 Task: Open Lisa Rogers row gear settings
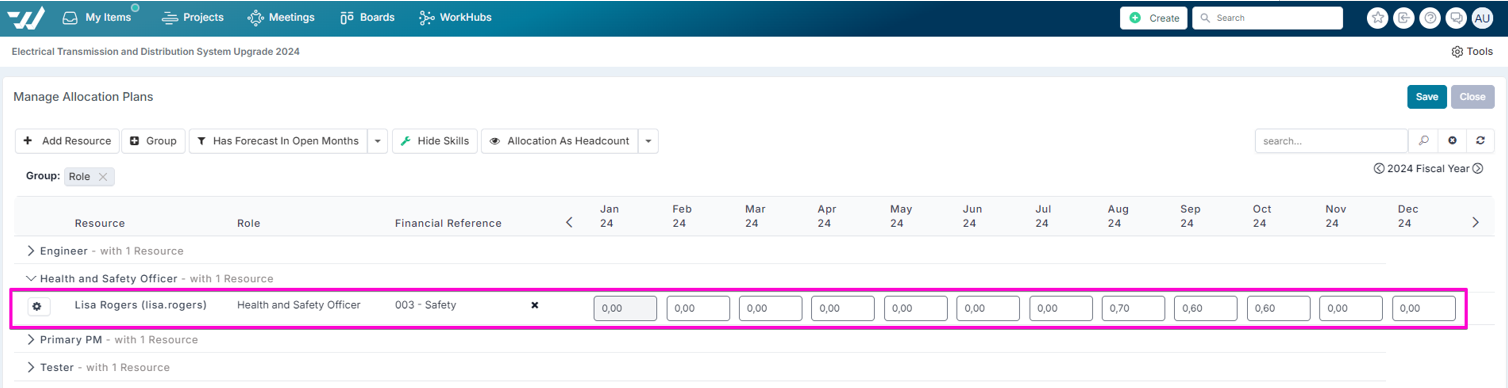[x=38, y=307]
